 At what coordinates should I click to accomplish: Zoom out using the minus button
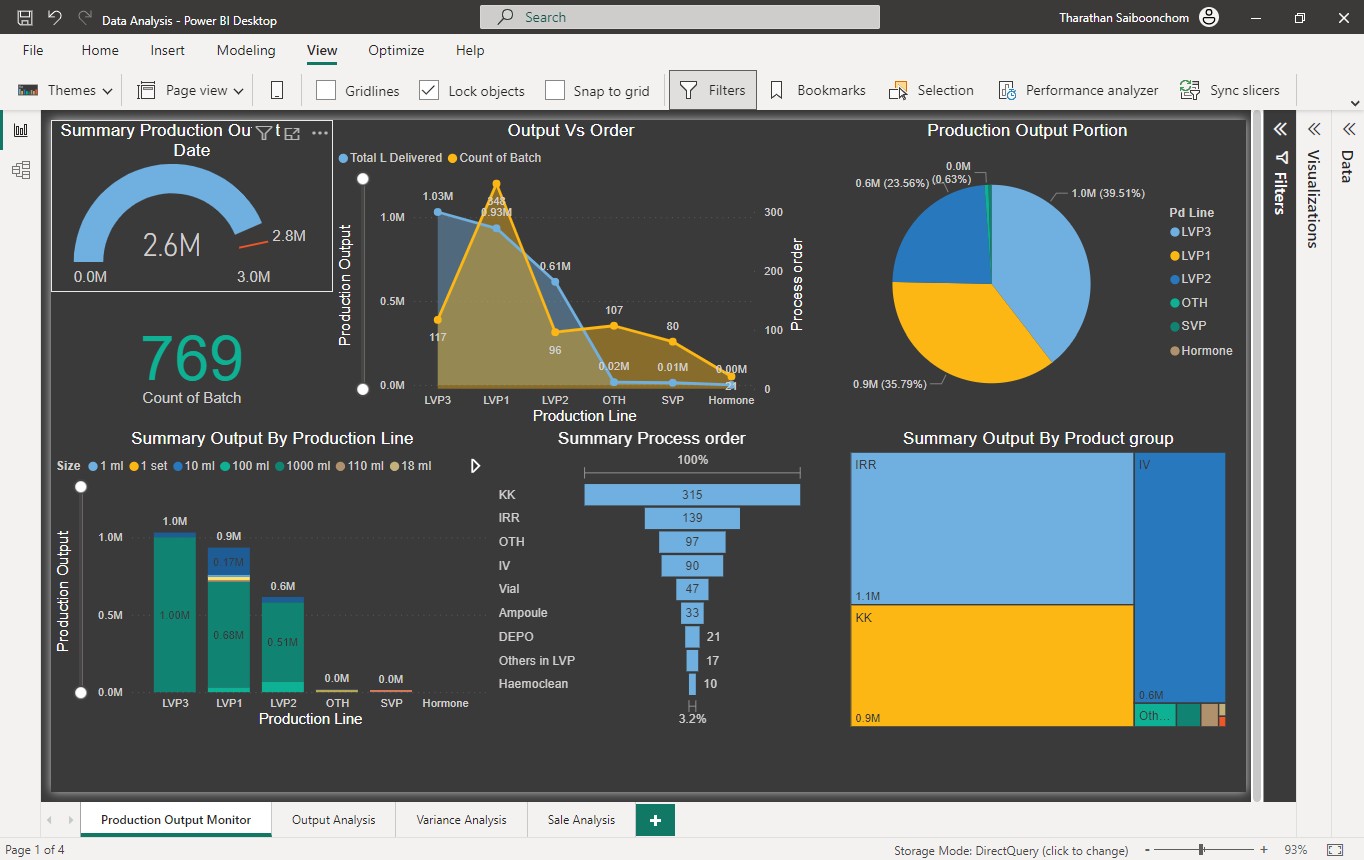1146,850
